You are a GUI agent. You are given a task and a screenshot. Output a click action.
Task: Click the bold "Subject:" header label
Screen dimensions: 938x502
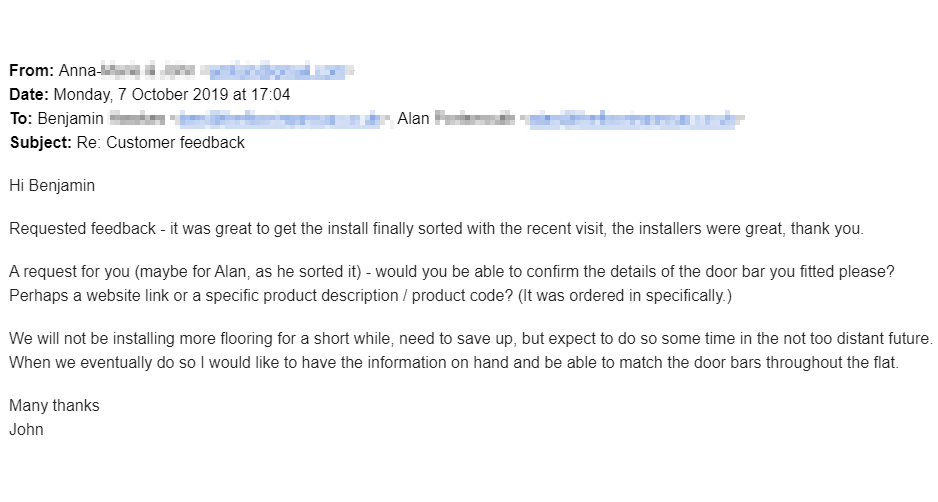40,142
